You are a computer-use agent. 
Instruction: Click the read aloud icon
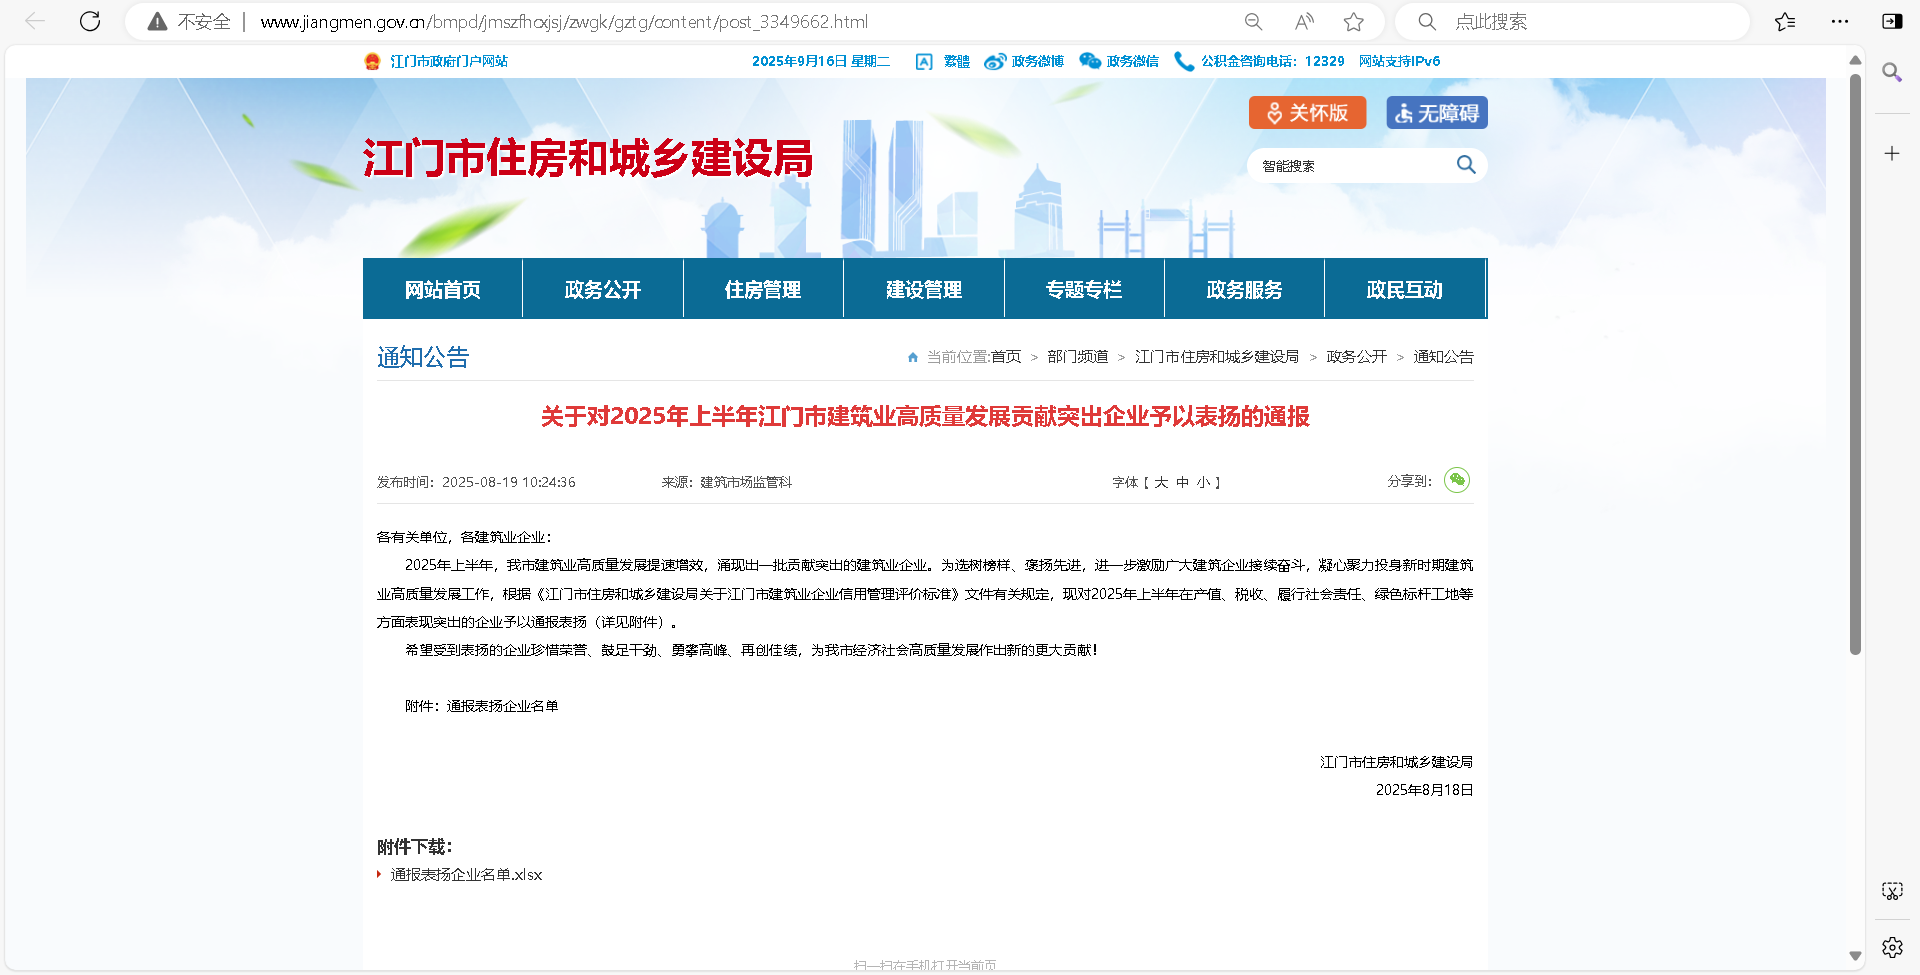click(x=1304, y=21)
